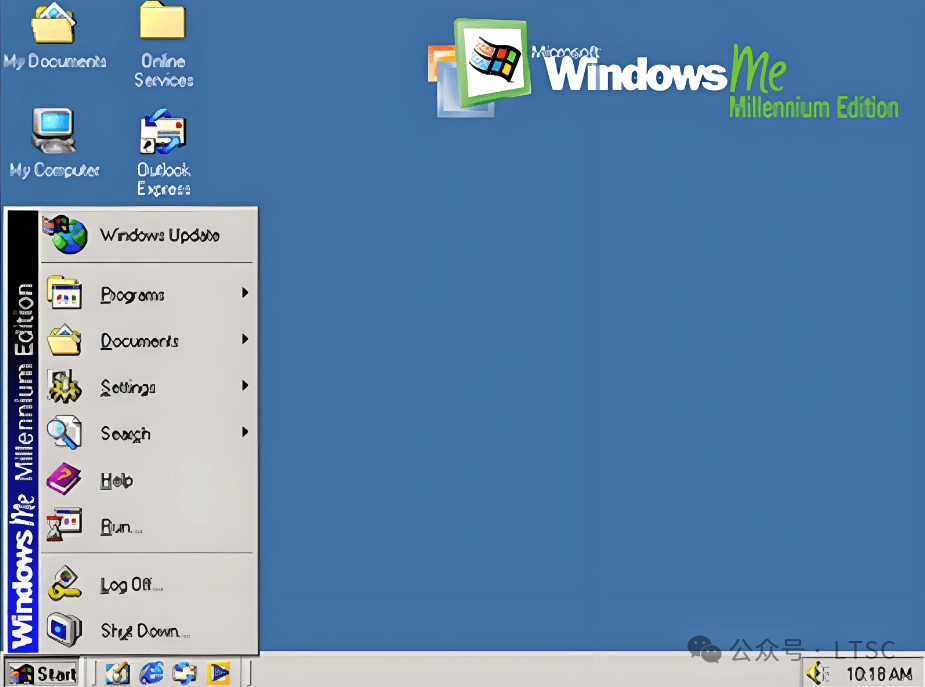
Task: Click the Start button
Action: point(42,674)
